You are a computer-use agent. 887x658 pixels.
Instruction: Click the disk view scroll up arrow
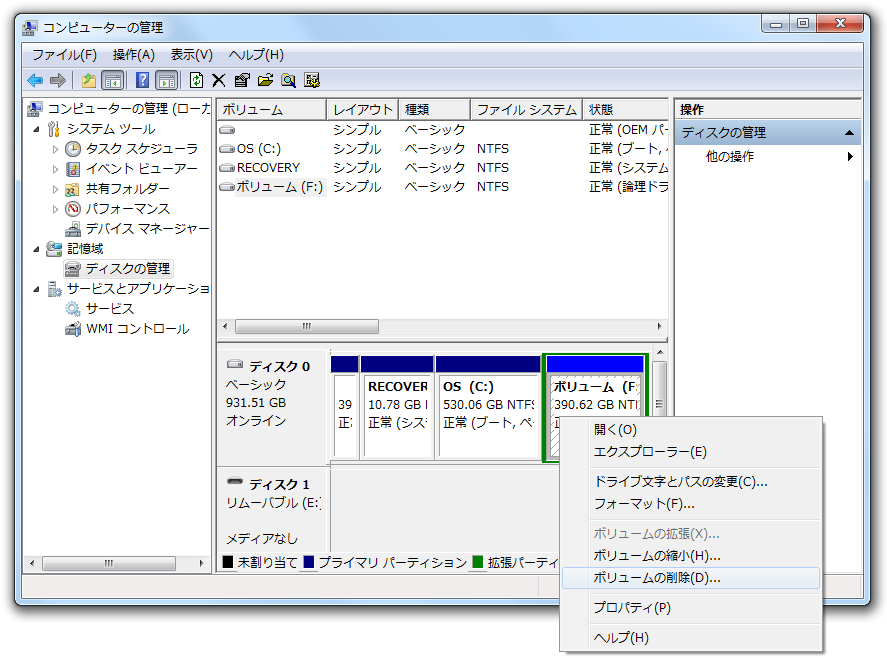(660, 352)
